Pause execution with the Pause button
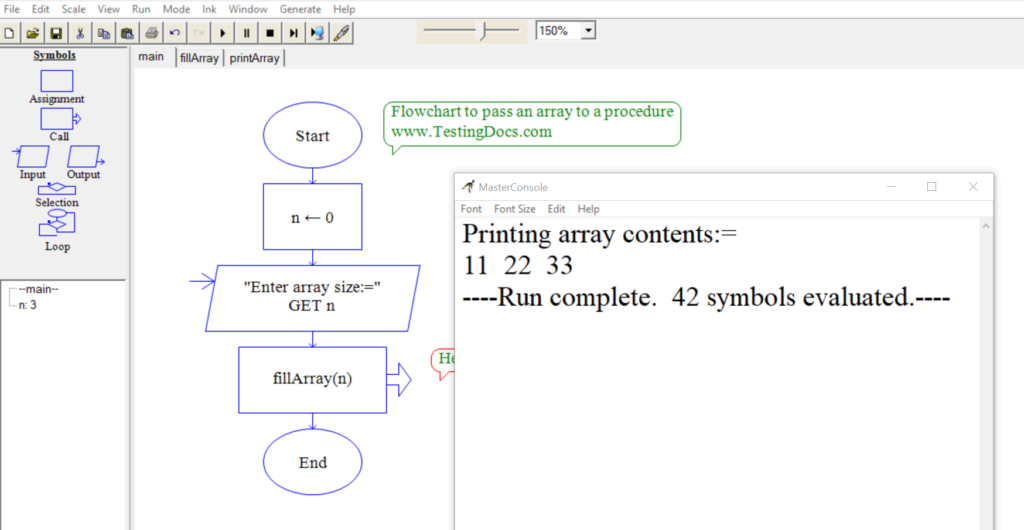 247,33
